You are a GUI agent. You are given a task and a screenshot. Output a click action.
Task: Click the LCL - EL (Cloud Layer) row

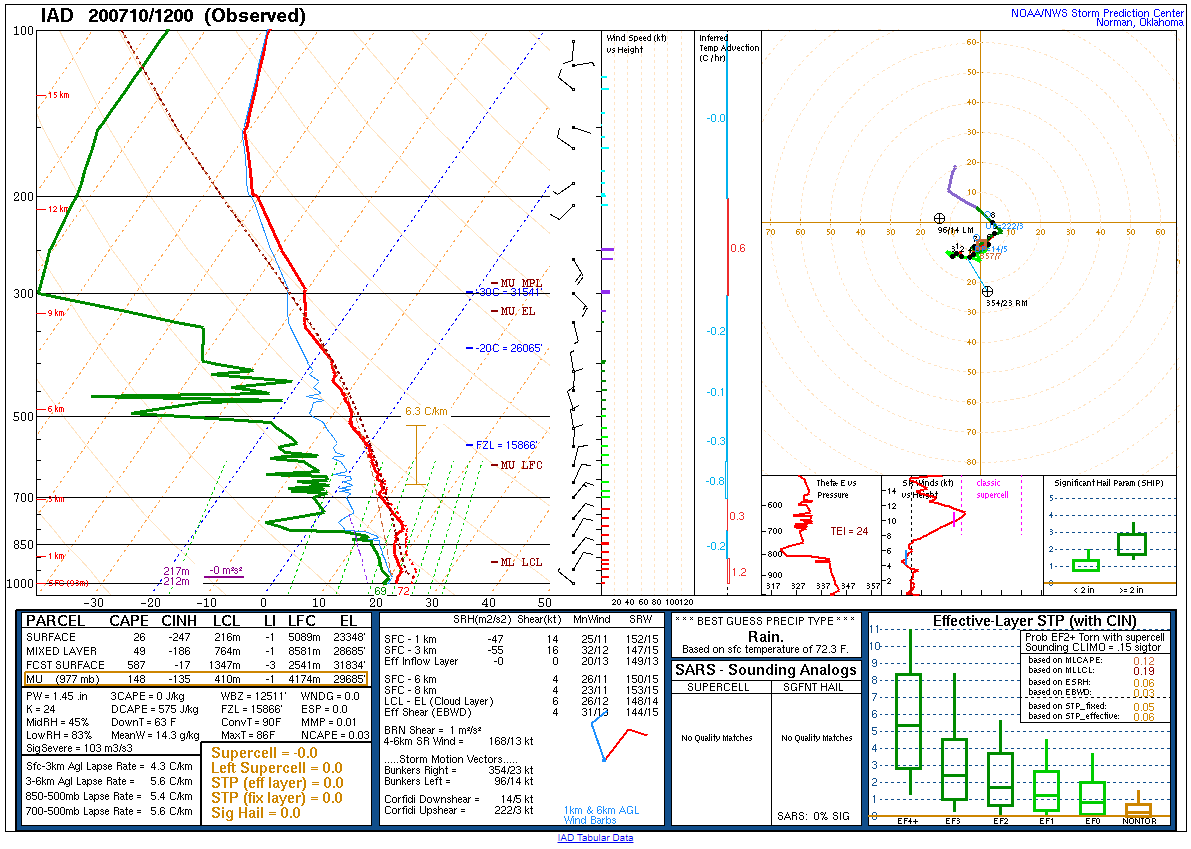tap(520, 701)
